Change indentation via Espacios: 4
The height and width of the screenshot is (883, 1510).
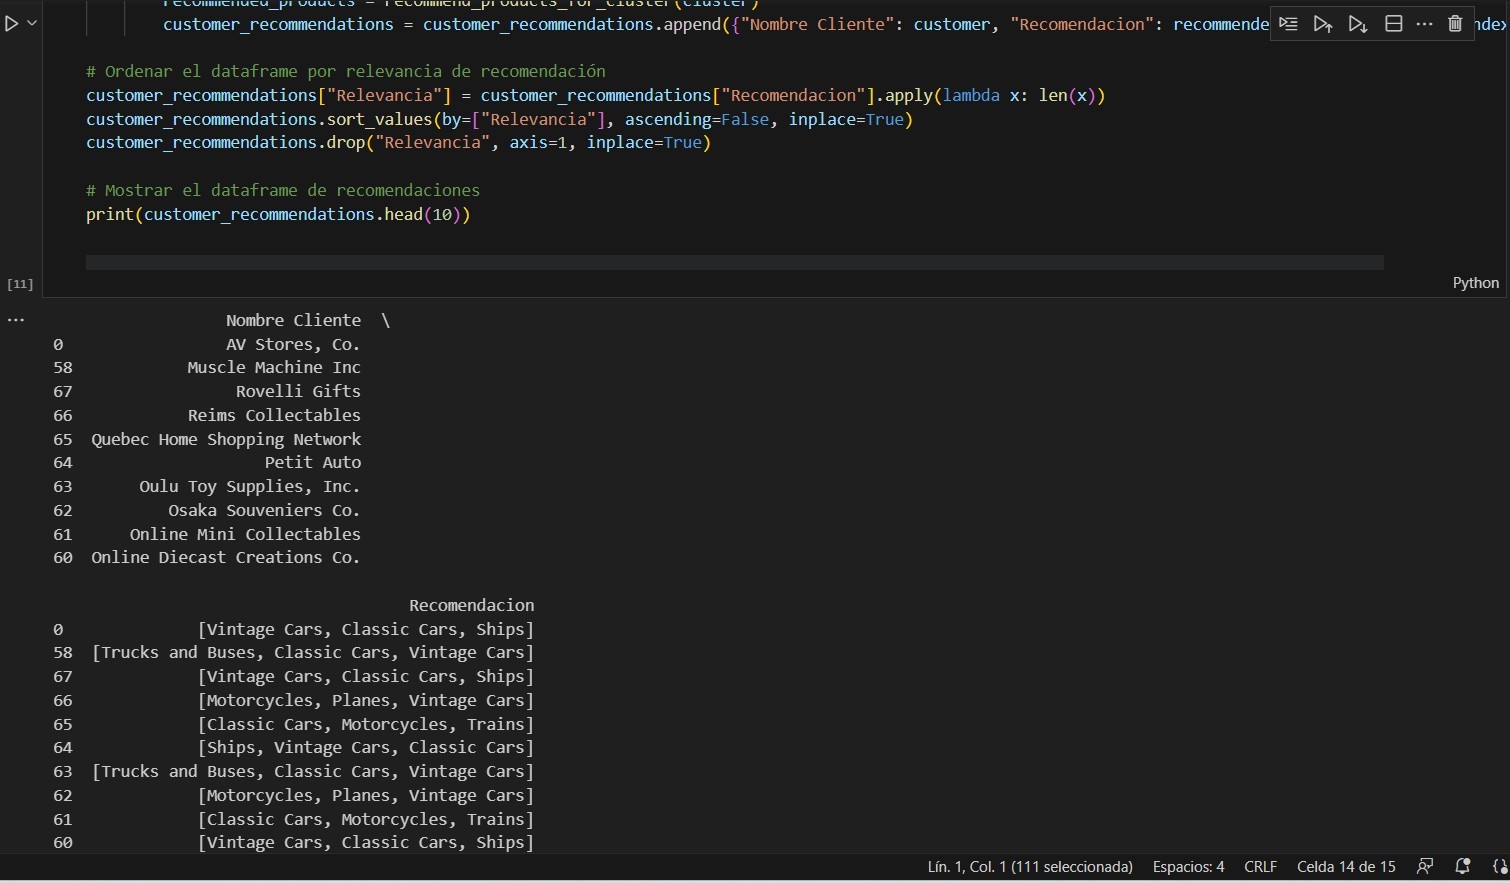click(x=1188, y=867)
